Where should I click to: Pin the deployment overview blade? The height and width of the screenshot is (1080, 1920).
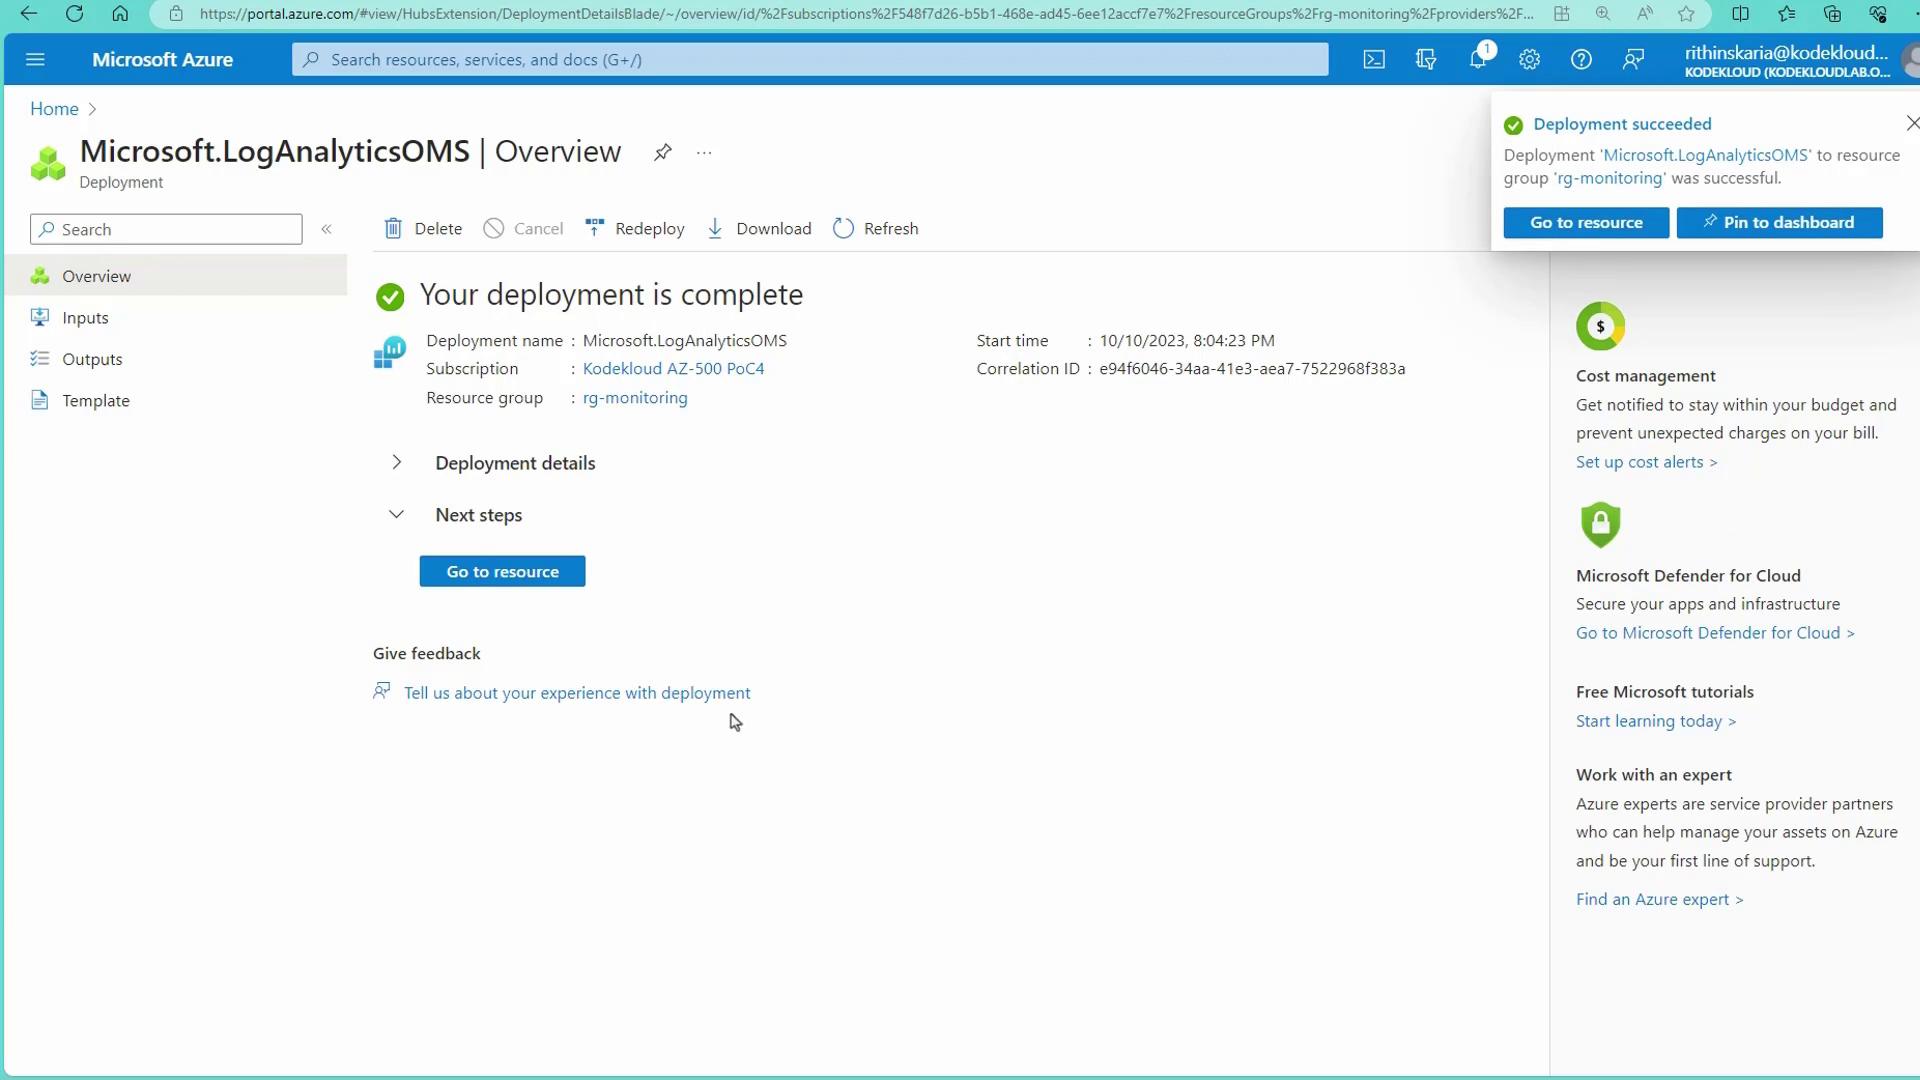[x=662, y=153]
